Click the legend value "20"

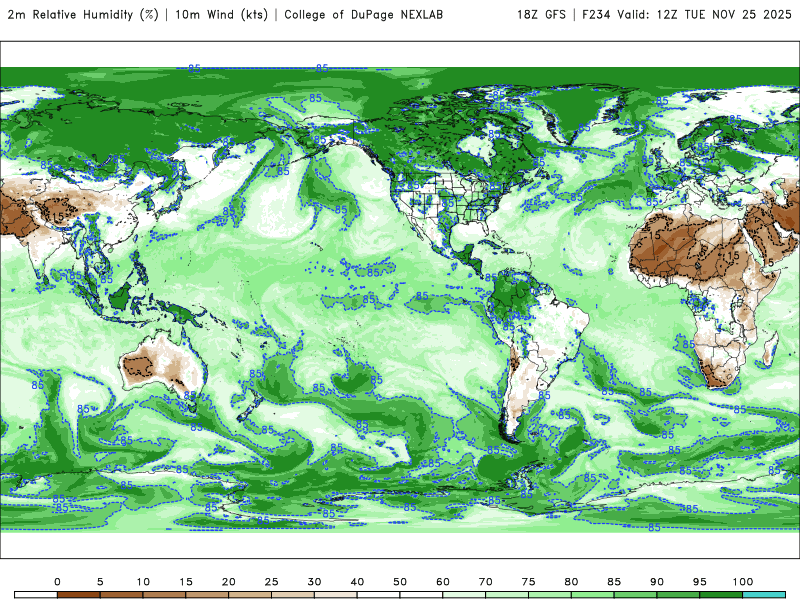pyautogui.click(x=229, y=582)
